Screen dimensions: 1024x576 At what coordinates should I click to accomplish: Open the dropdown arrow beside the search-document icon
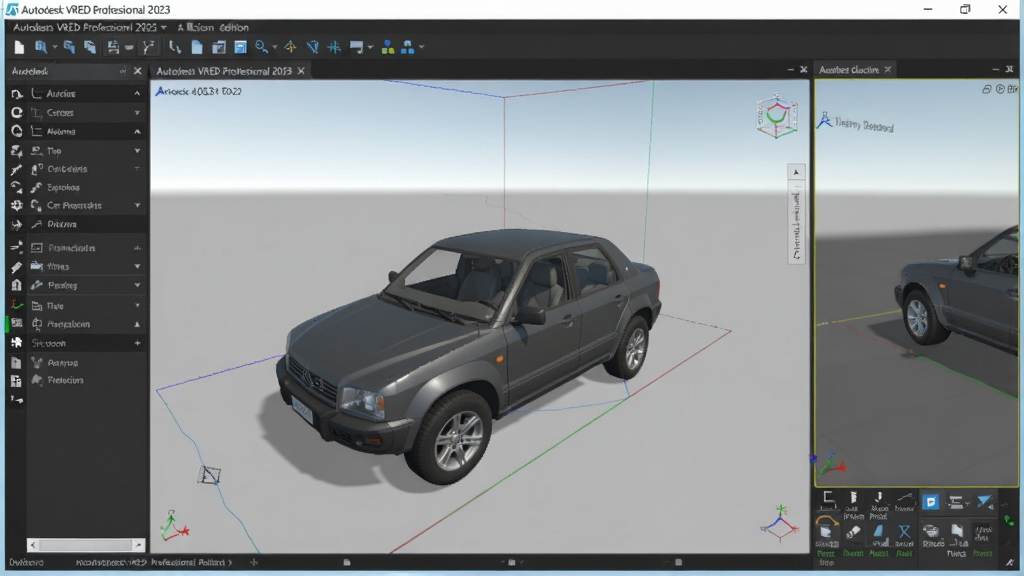pos(54,47)
